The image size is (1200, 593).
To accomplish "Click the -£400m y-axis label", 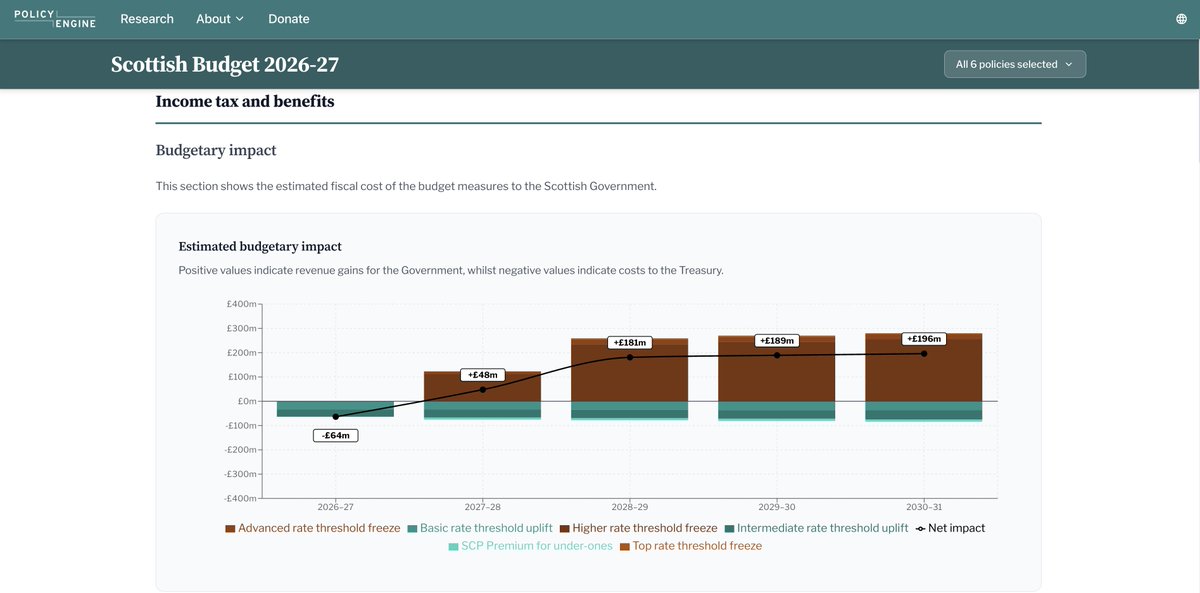I will coord(240,498).
